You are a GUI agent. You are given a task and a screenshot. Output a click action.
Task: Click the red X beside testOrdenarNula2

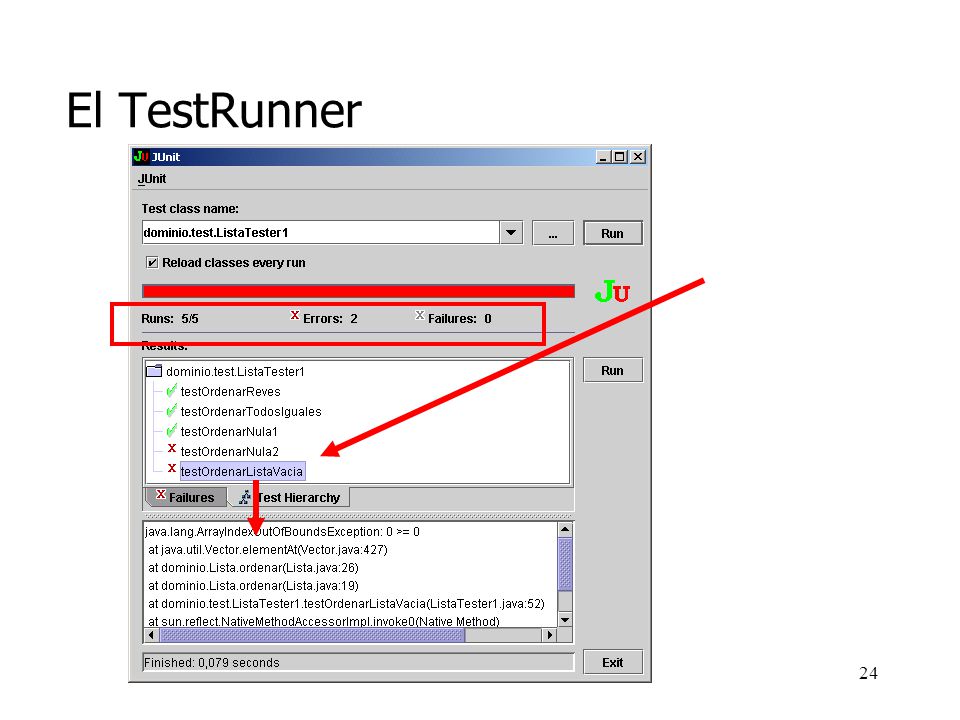pyautogui.click(x=172, y=449)
